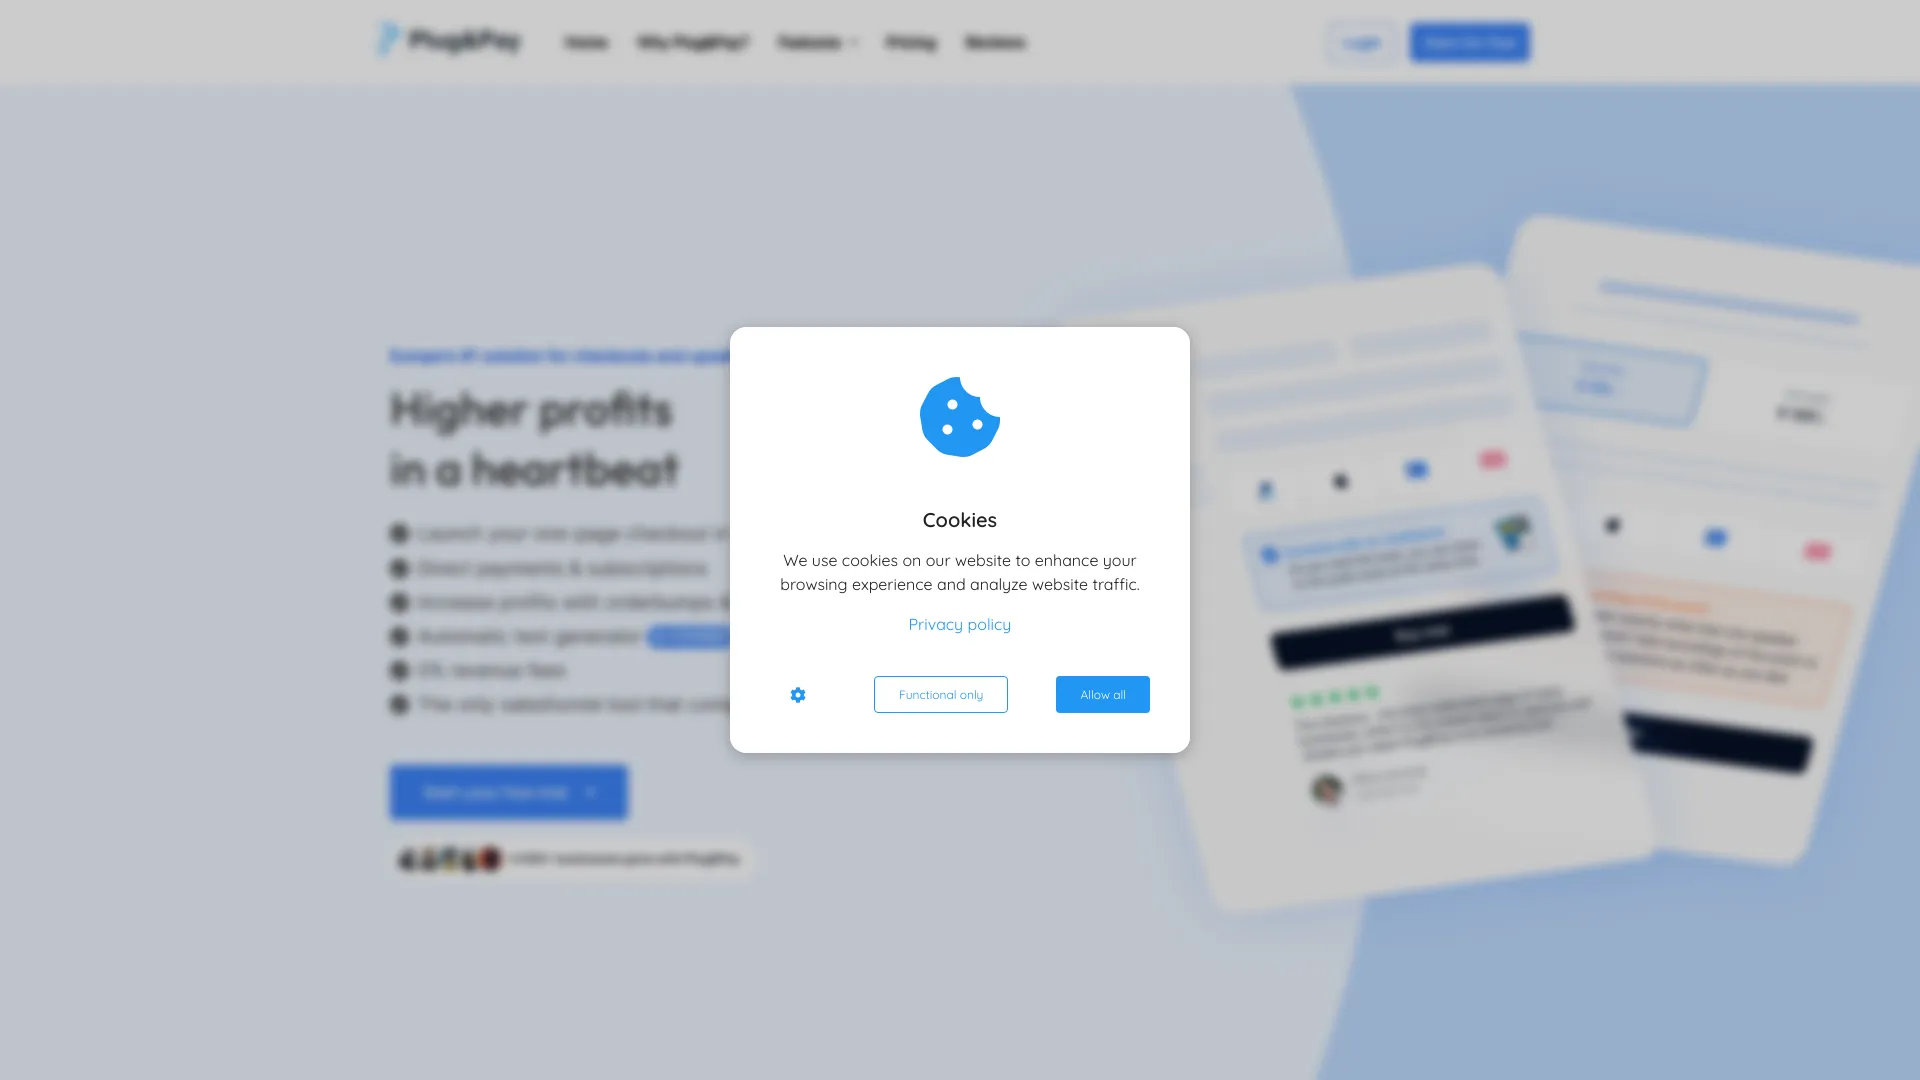Click the Privacy policy link
Screen dimensions: 1920x1080
point(960,624)
